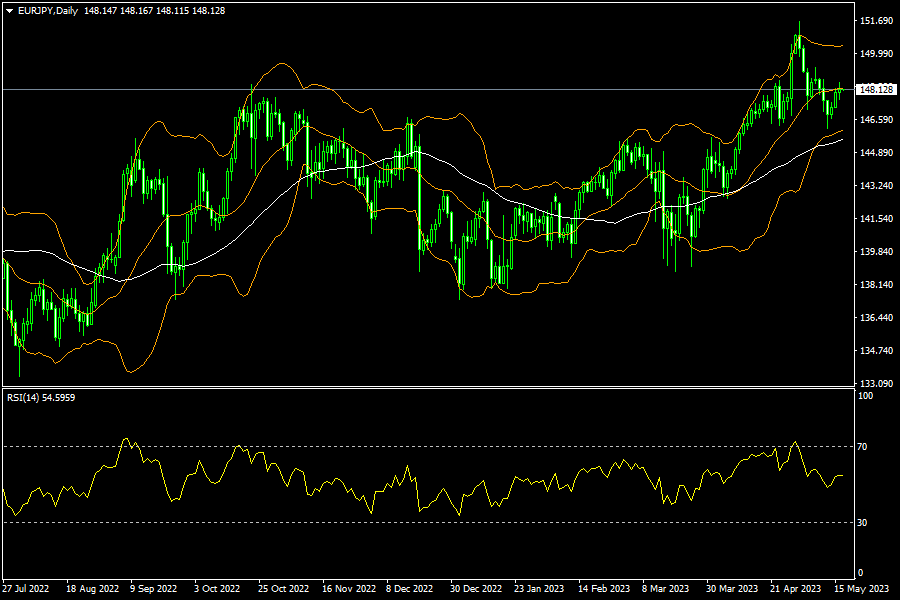Click the 8 Dec 2022 date label
Image resolution: width=900 pixels, height=600 pixels.
pyautogui.click(x=409, y=589)
